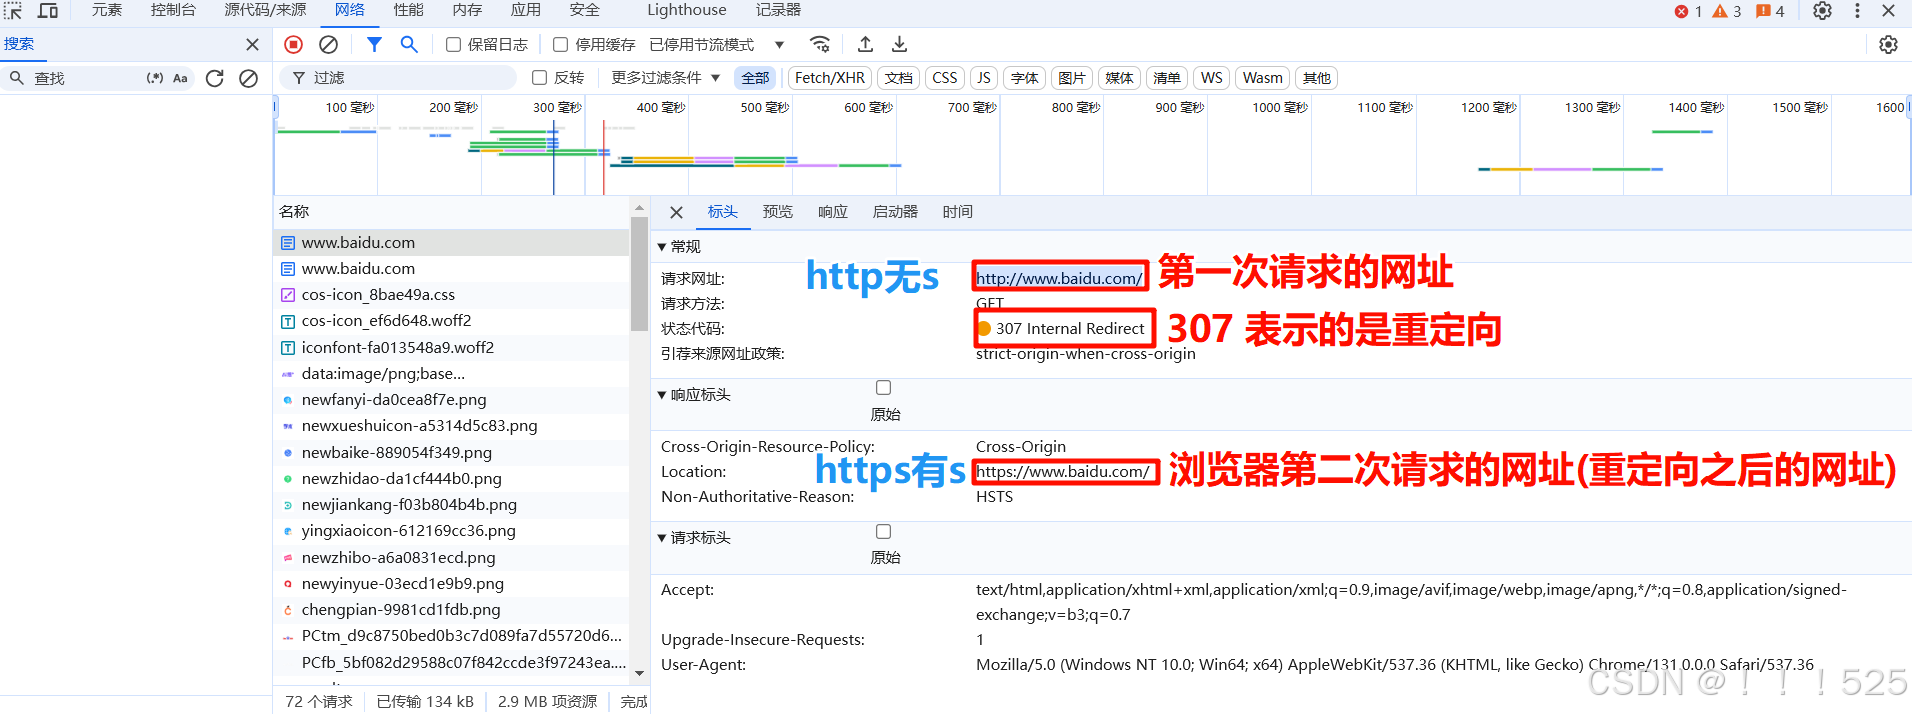Open DevTools more options menu
Screen dimensions: 1912x714
pyautogui.click(x=1857, y=11)
